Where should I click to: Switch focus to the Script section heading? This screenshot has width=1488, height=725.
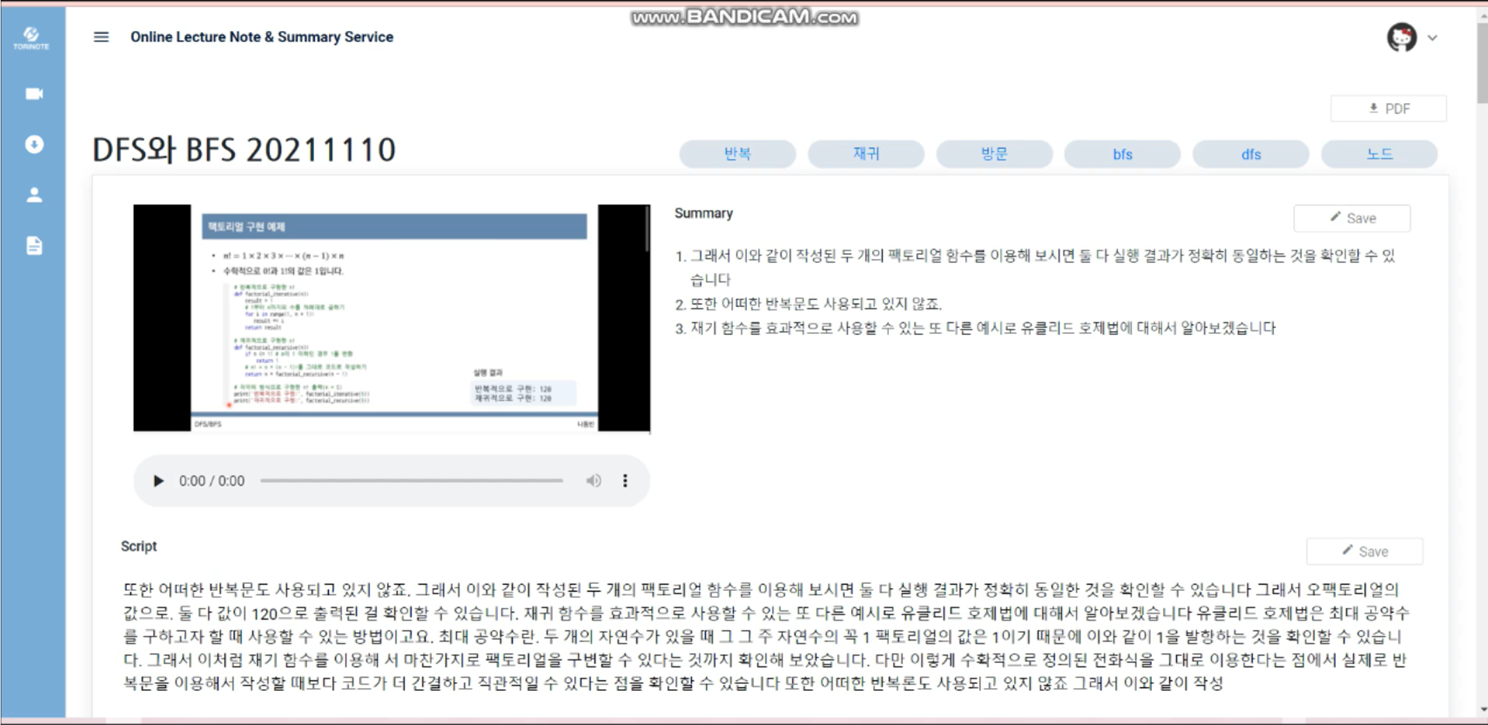pos(138,546)
